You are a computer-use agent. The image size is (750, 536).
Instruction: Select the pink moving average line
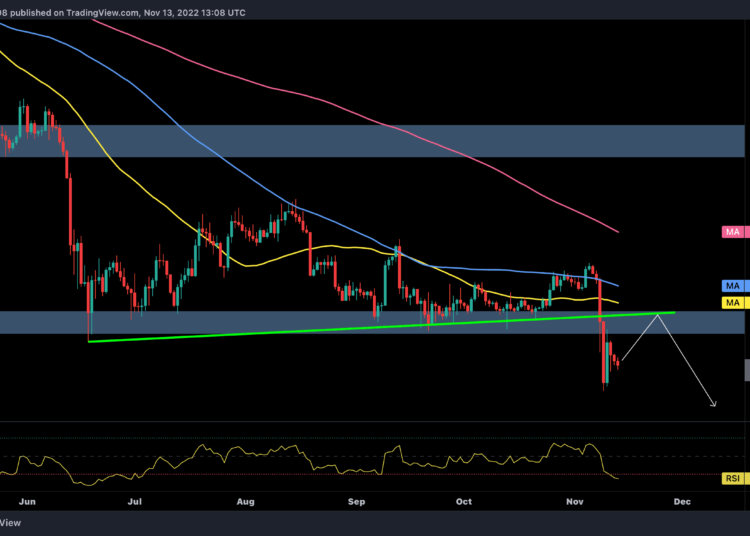click(354, 113)
